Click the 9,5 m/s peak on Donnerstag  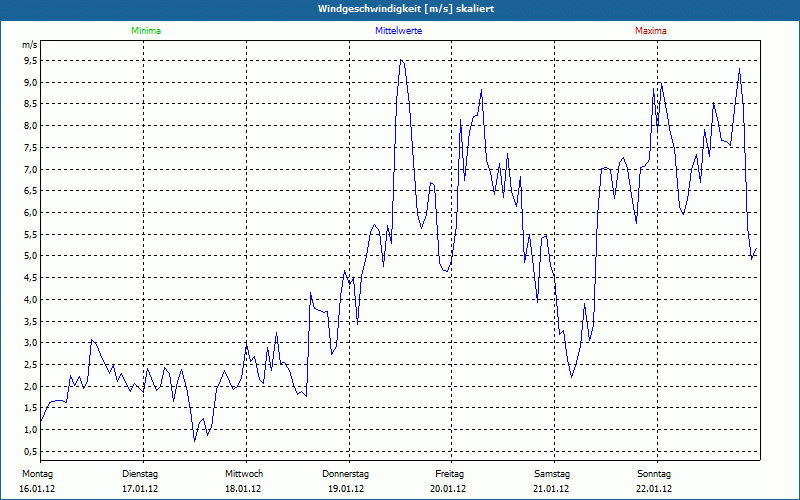click(x=402, y=60)
